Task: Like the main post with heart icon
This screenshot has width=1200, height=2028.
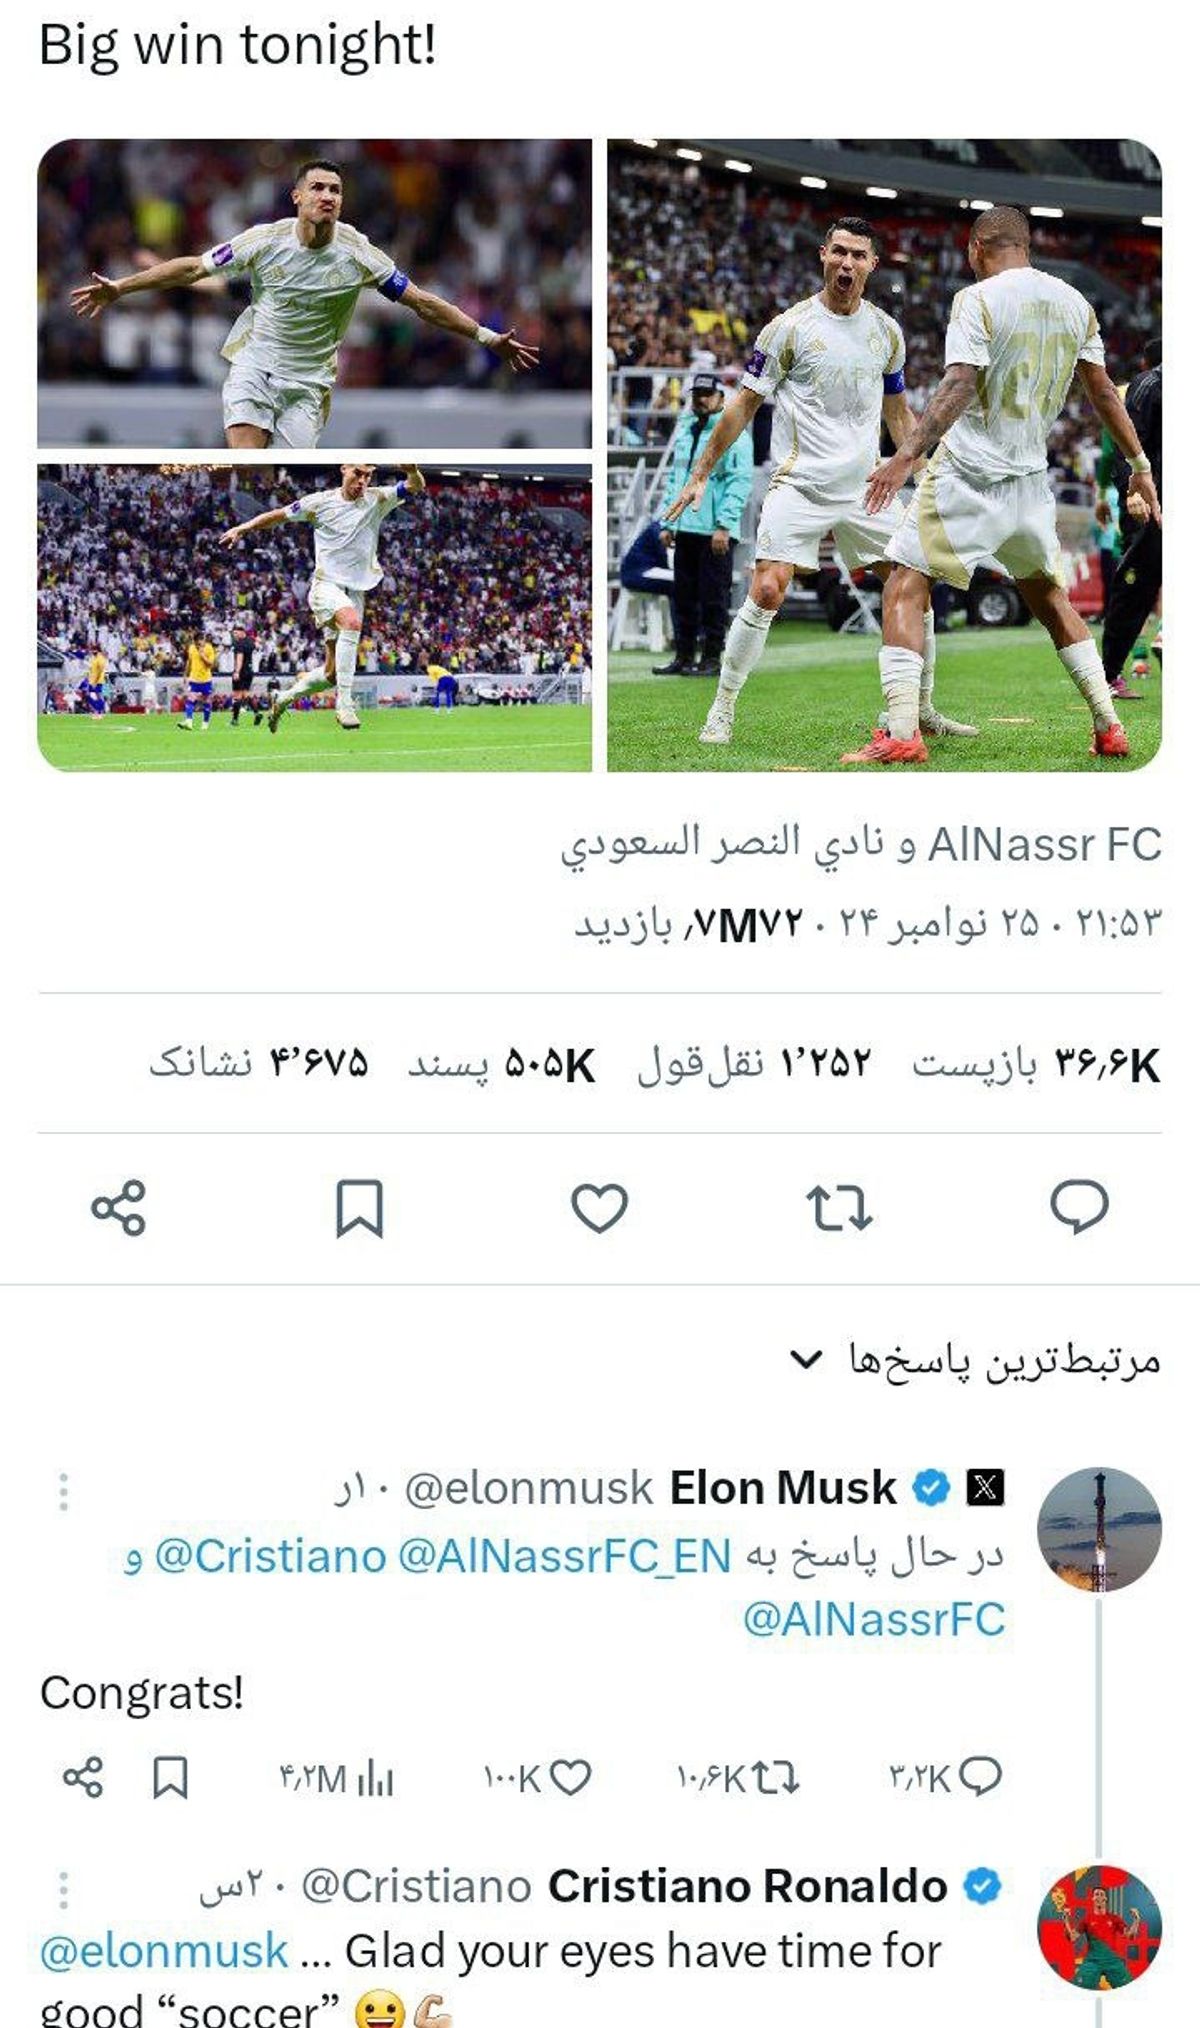Action: 599,1208
